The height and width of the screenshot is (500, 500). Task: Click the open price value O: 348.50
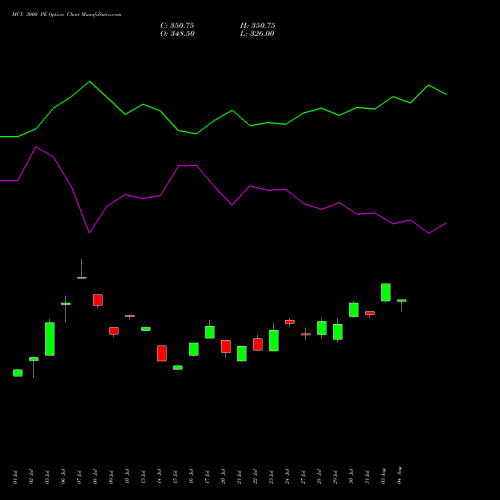(x=177, y=34)
